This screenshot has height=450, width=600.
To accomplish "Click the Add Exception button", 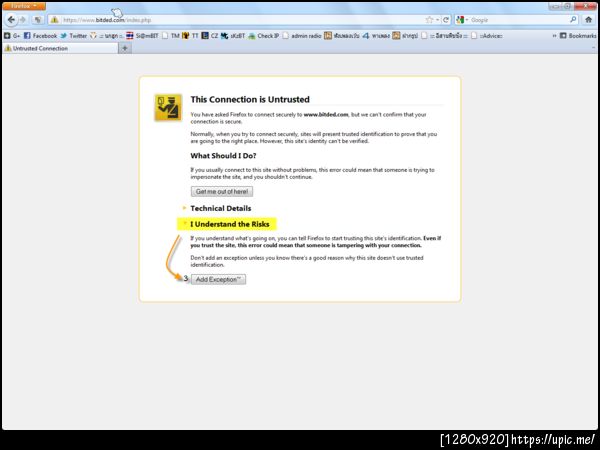I will tap(218, 279).
